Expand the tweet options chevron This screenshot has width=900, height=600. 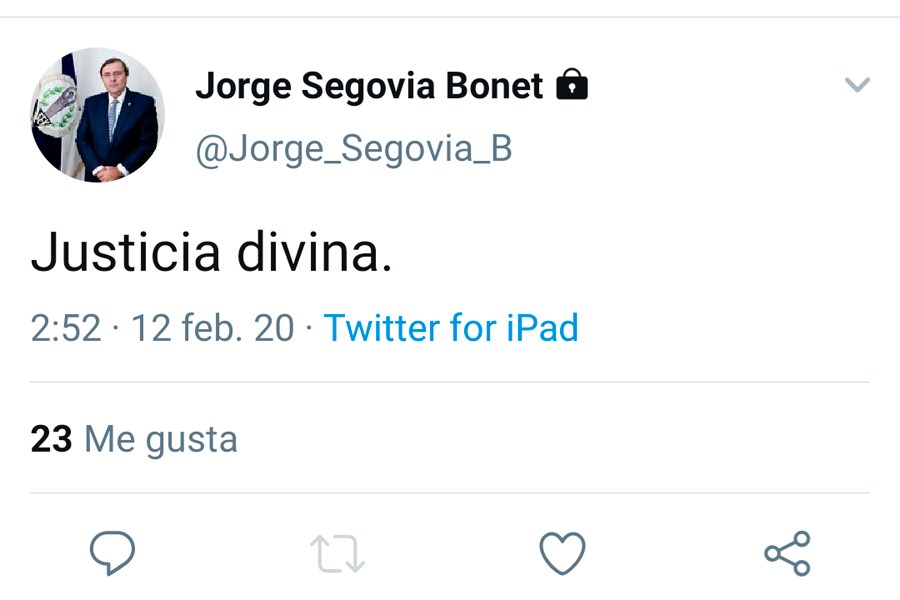[x=857, y=86]
